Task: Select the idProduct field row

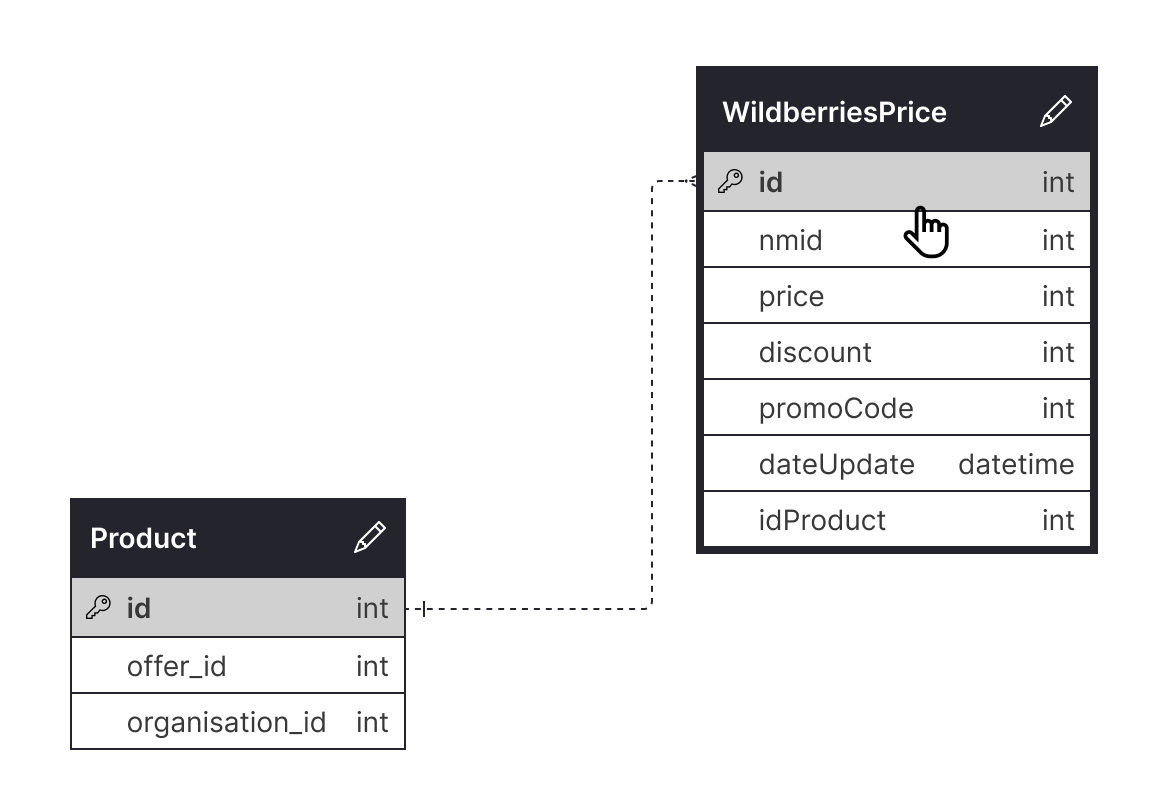Action: coord(896,520)
